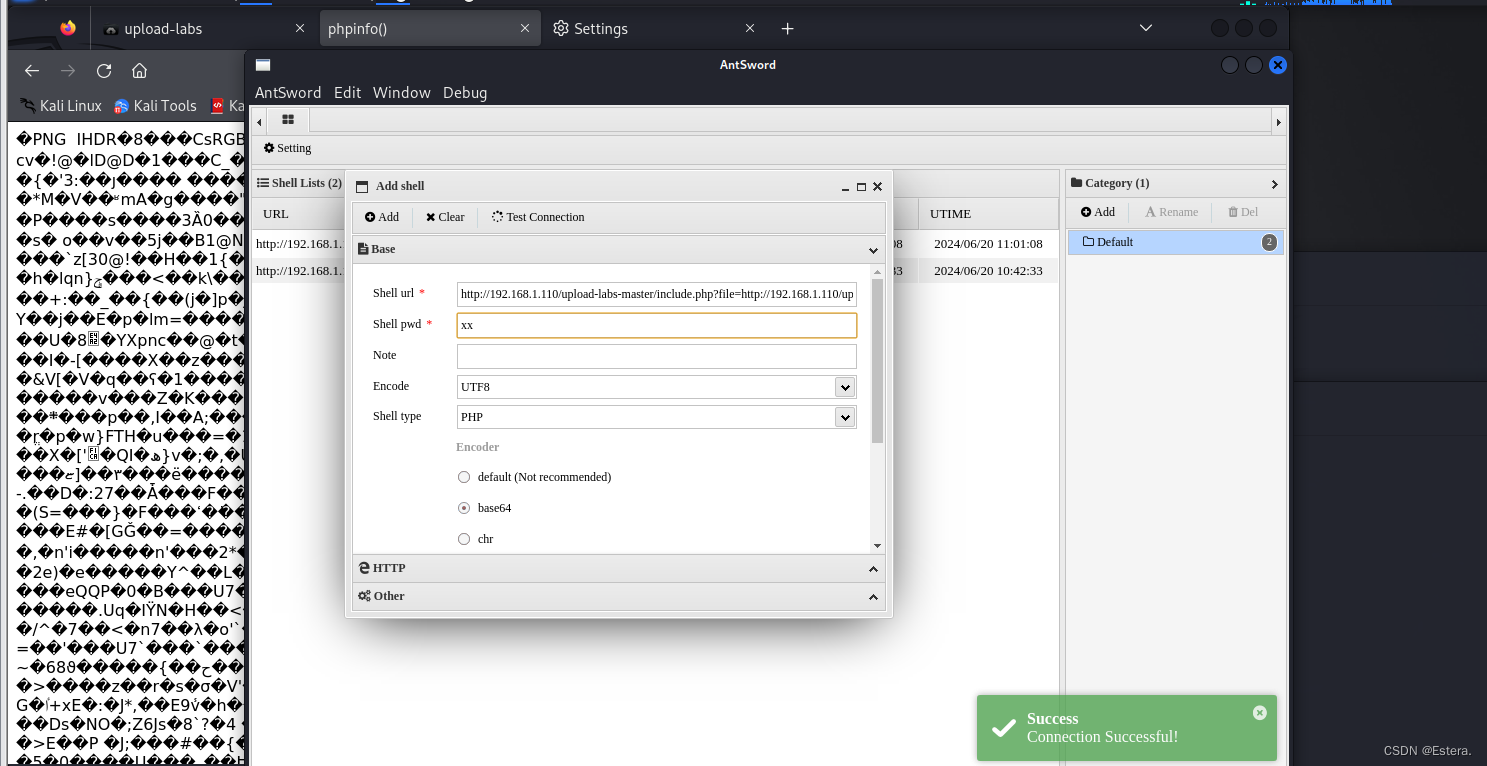
Task: Click the Clear button in Add shell dialog
Action: coord(445,217)
